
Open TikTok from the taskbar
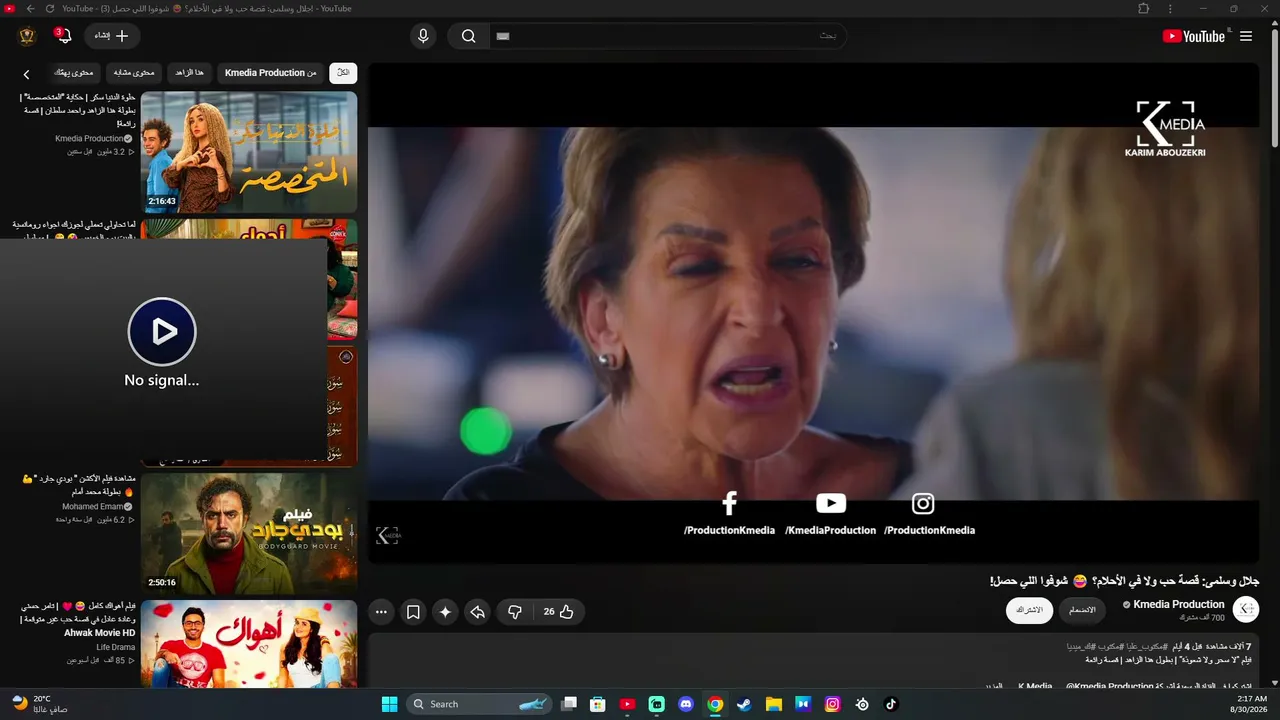(x=891, y=704)
